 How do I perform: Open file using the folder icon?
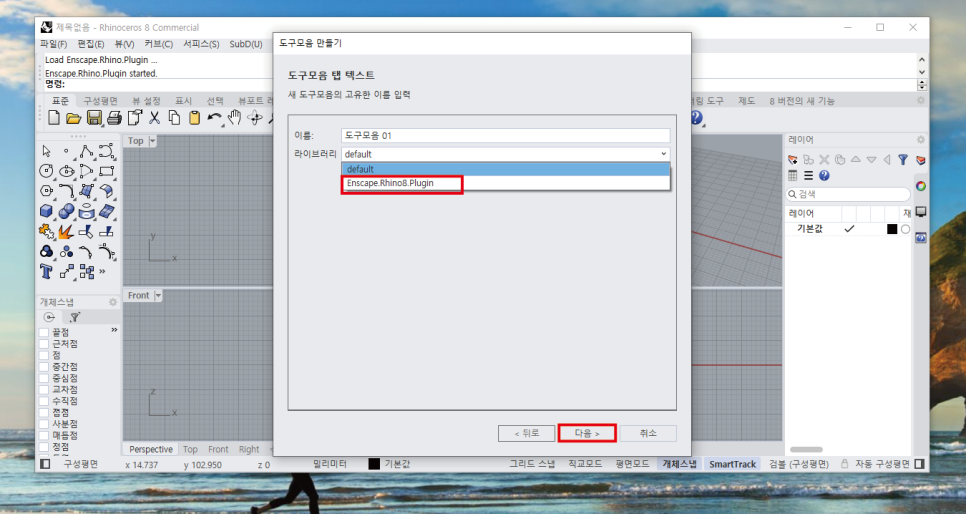tap(73, 118)
